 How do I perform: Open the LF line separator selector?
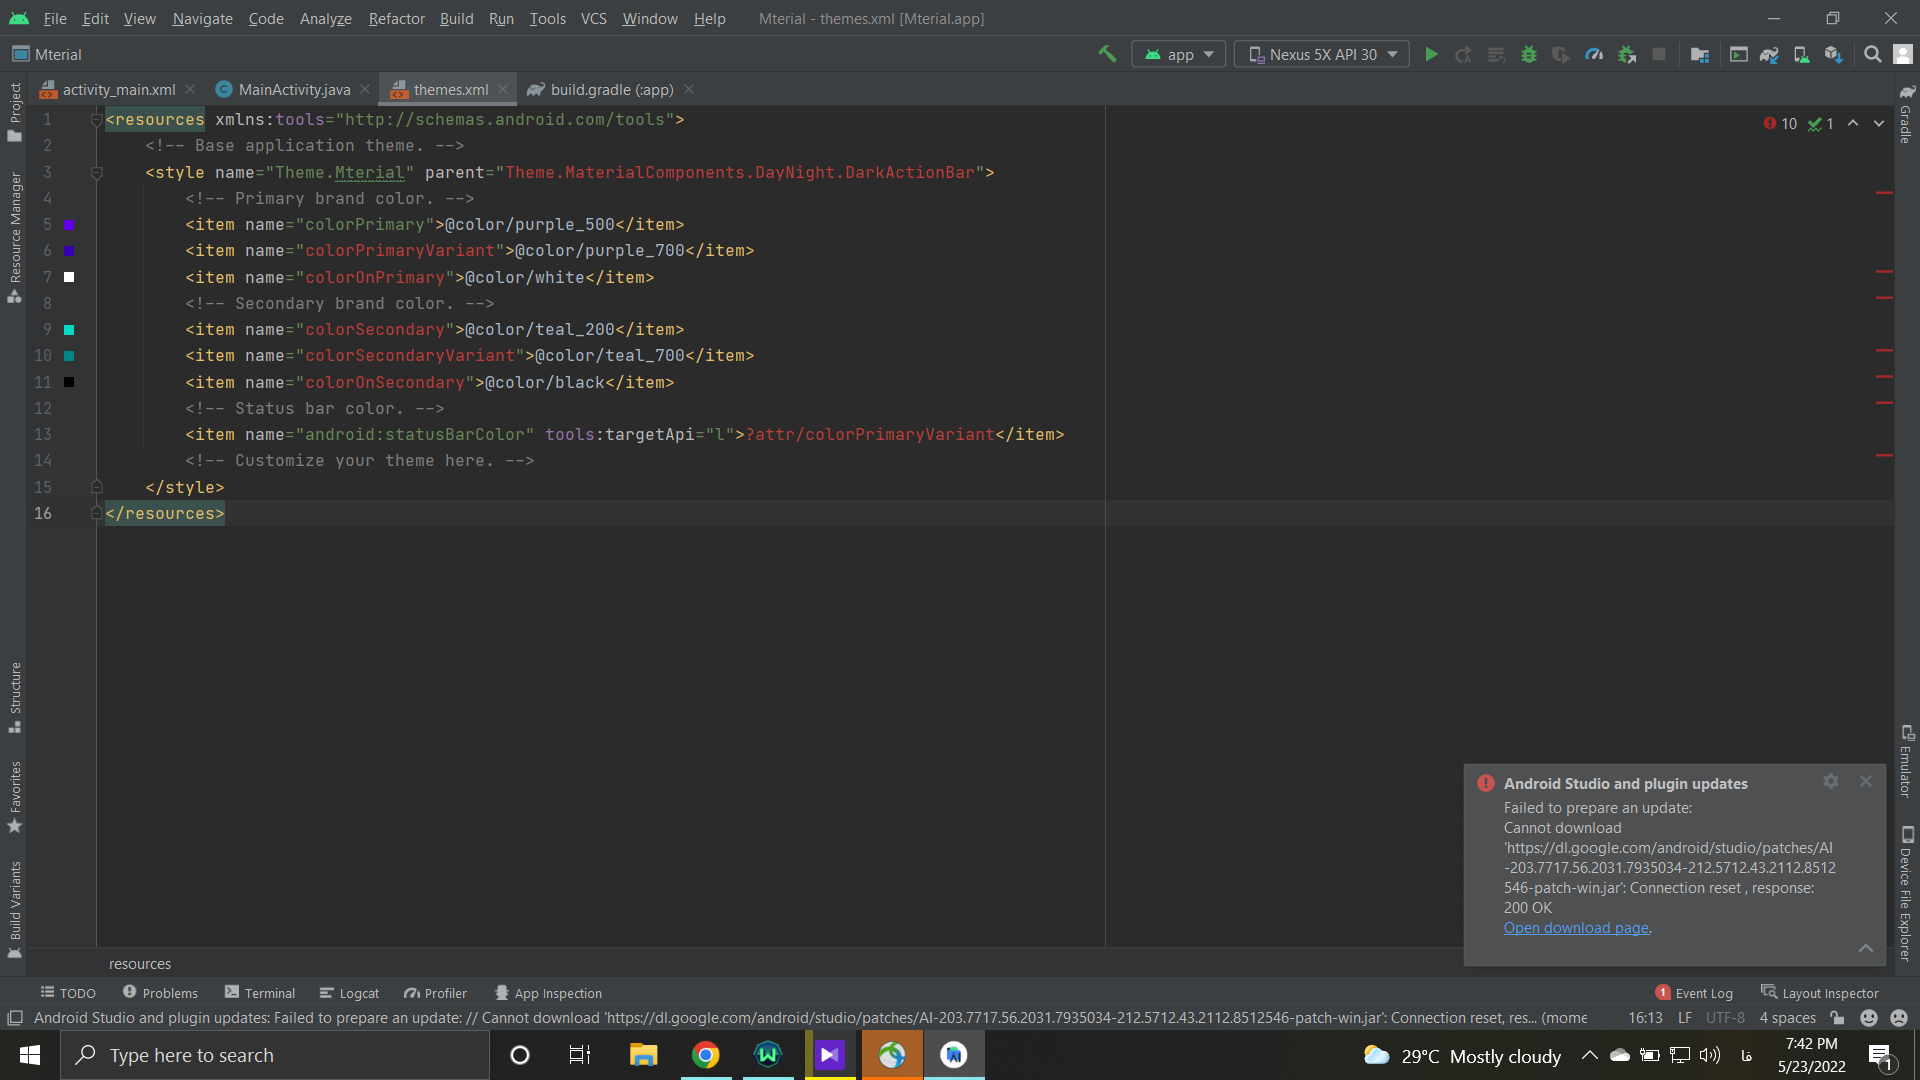[1685, 1018]
